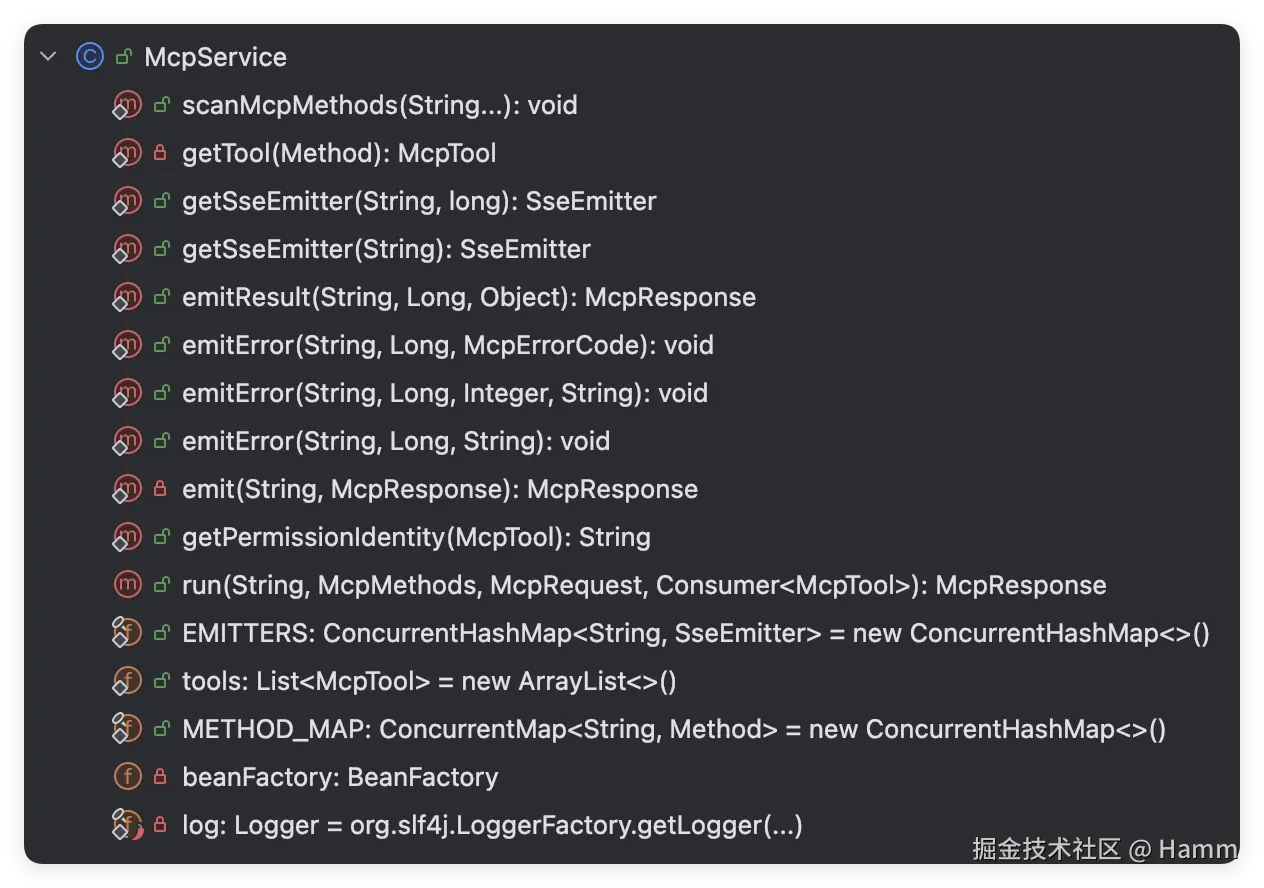
Task: Click the private lock icon beside log
Action: 160,826
